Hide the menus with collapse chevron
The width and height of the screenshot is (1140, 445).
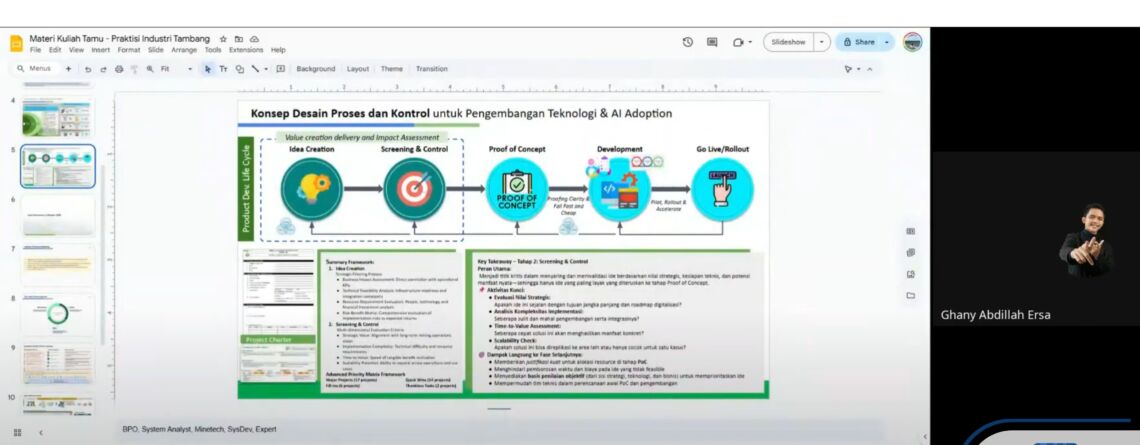(869, 69)
